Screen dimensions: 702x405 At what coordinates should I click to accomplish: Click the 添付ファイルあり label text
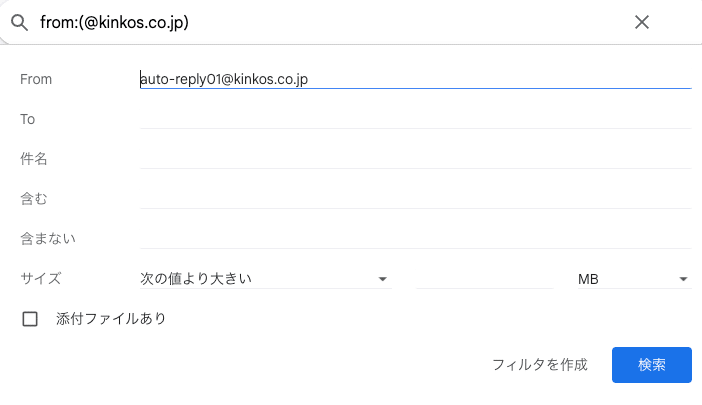click(111, 319)
